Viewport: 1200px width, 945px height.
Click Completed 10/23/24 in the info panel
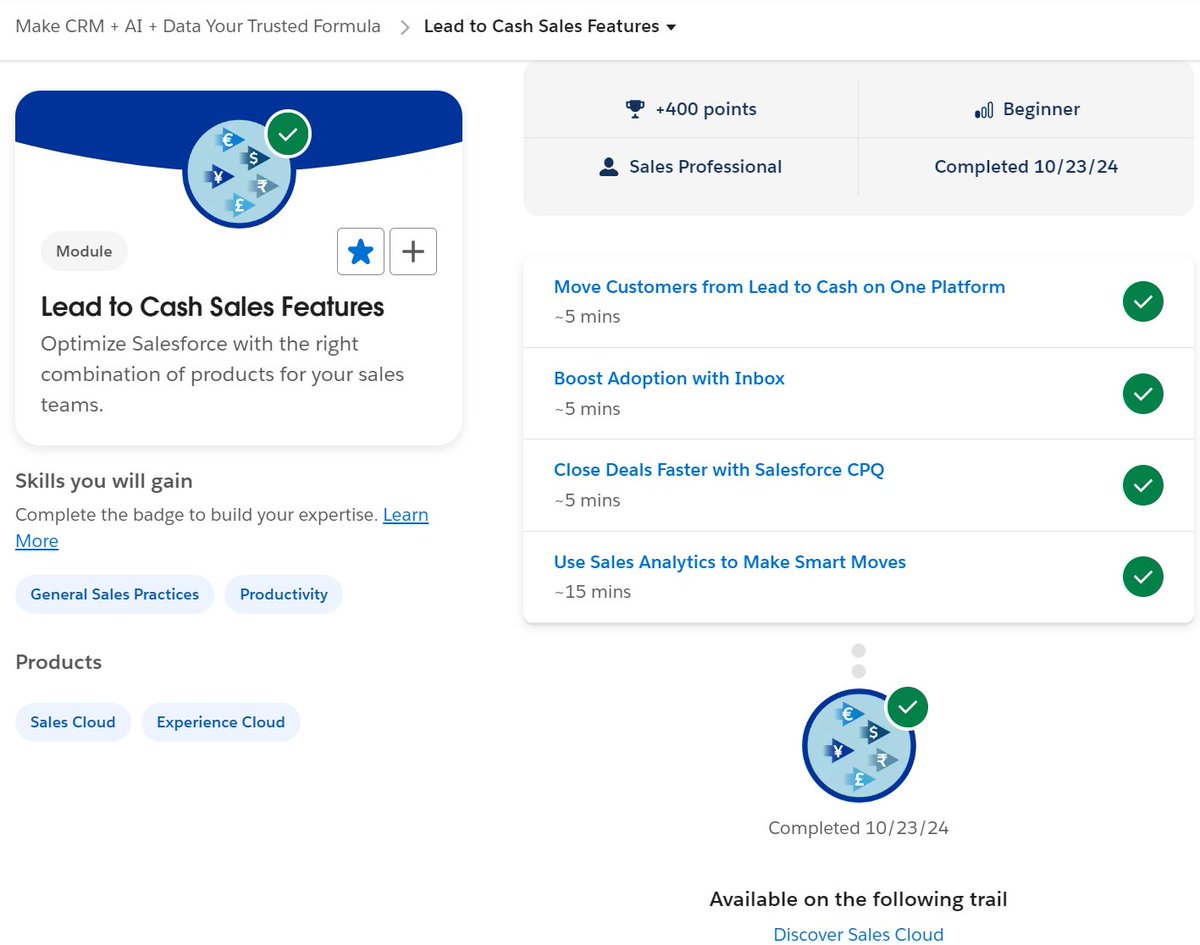click(x=1026, y=167)
